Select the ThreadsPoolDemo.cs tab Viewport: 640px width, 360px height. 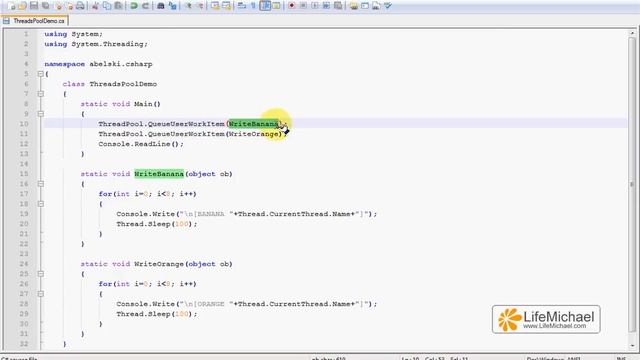tap(35, 20)
